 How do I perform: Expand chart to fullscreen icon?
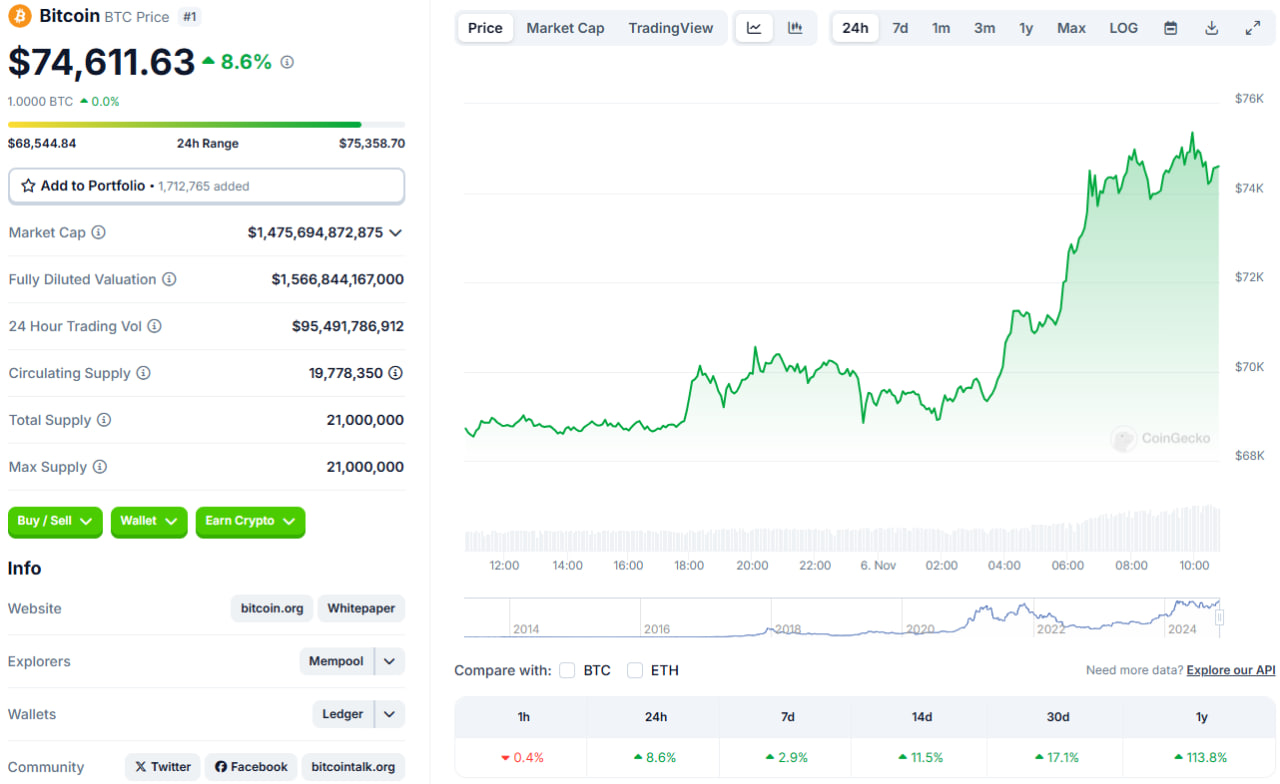1252,28
